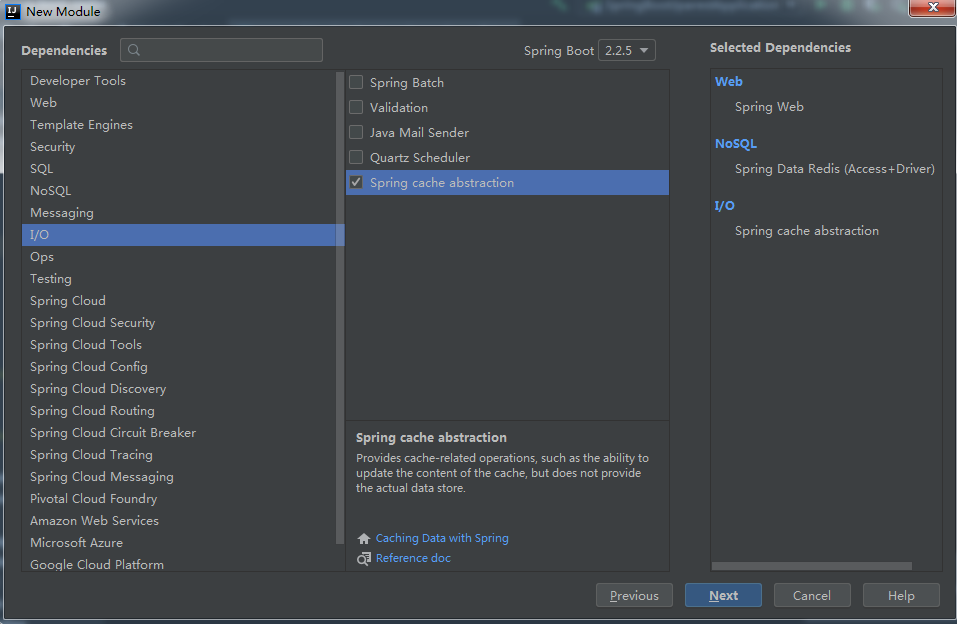Open the Spring Boot version dropdown

(627, 50)
